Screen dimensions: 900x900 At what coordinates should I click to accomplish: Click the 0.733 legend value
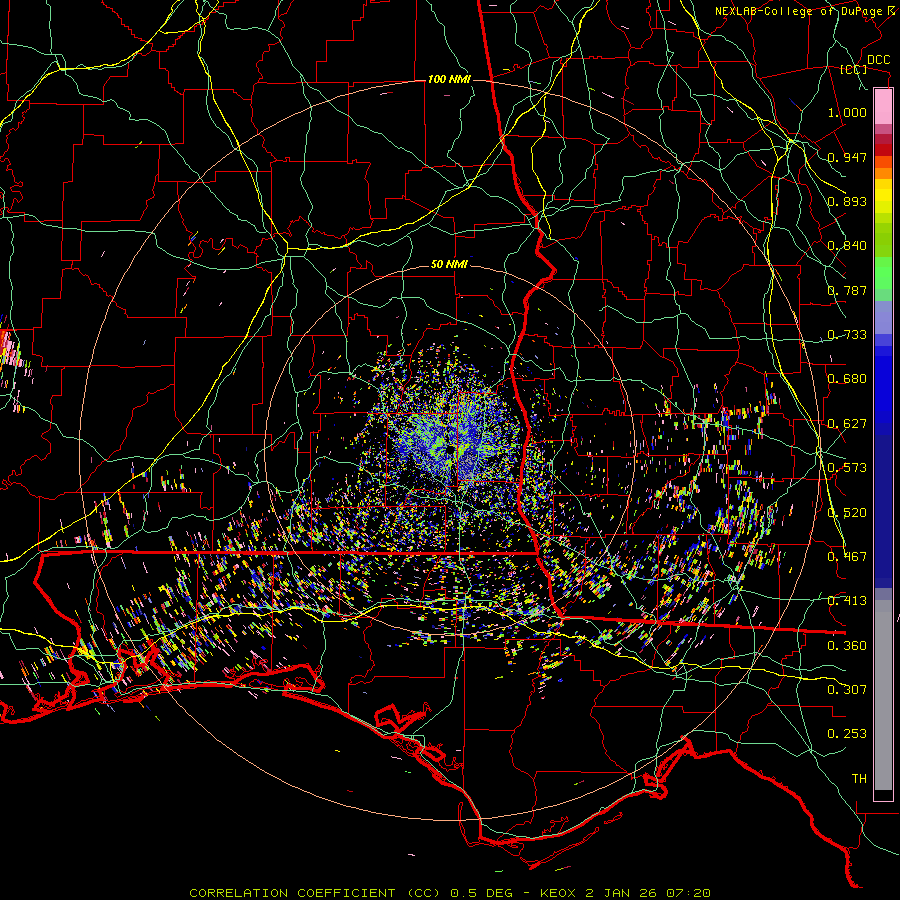coord(847,335)
